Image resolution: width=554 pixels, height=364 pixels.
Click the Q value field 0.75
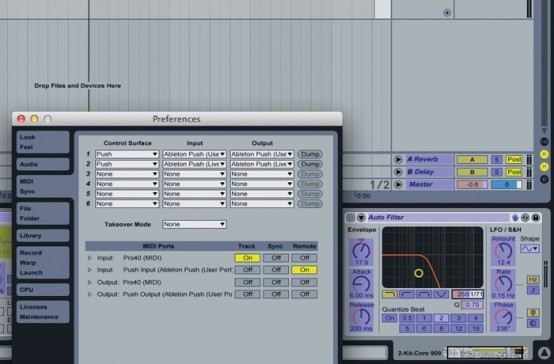tap(472, 305)
